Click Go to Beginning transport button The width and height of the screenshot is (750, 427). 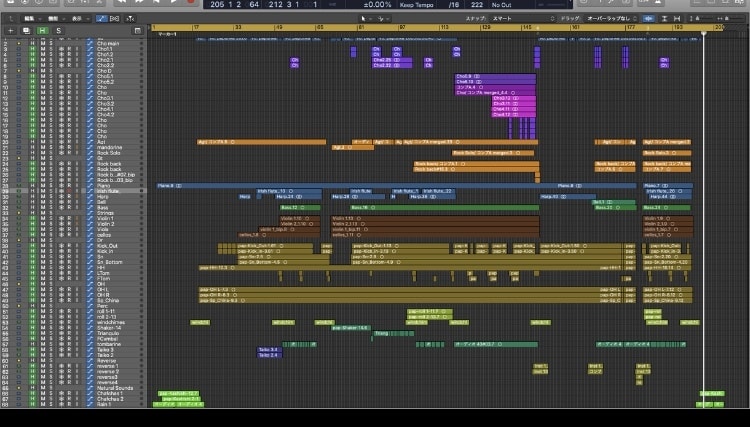(x=156, y=2)
